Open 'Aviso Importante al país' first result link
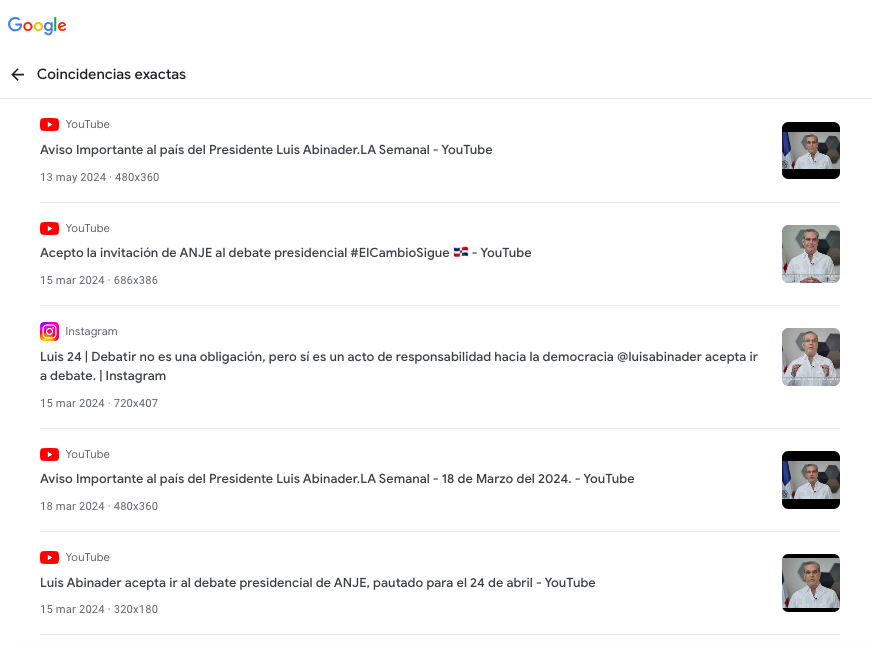872x647 pixels. tap(266, 150)
